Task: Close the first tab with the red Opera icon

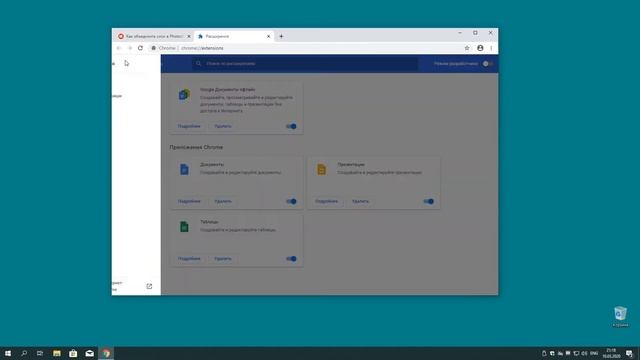Action: pyautogui.click(x=189, y=36)
